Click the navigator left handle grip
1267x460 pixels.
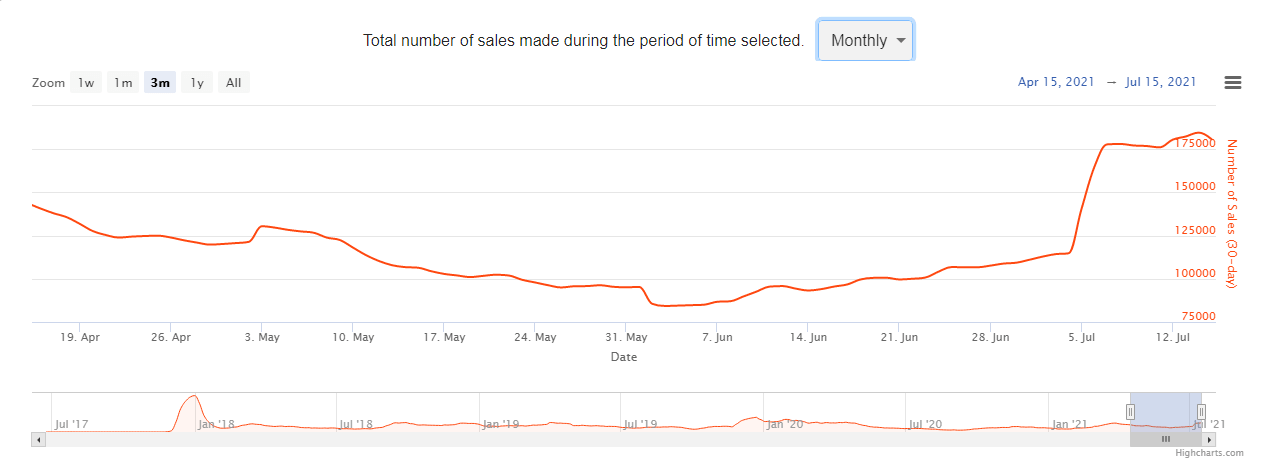tap(1130, 411)
